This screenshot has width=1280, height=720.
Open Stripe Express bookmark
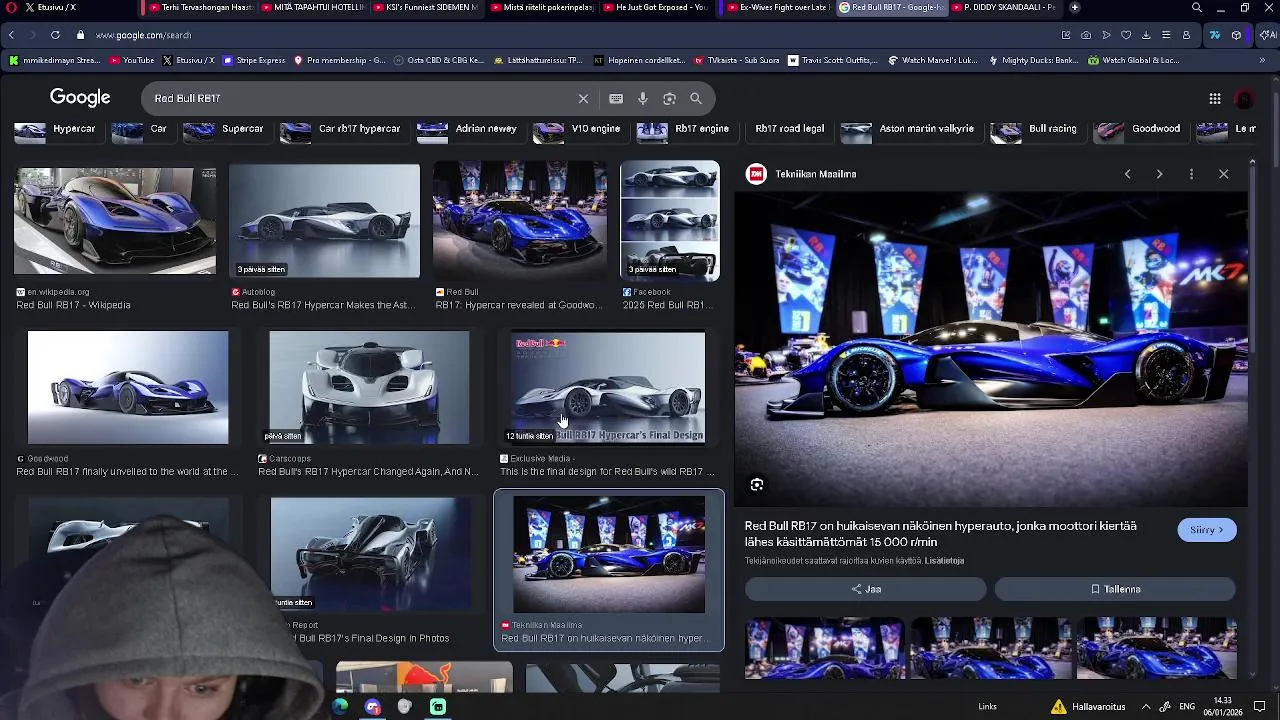pos(255,60)
